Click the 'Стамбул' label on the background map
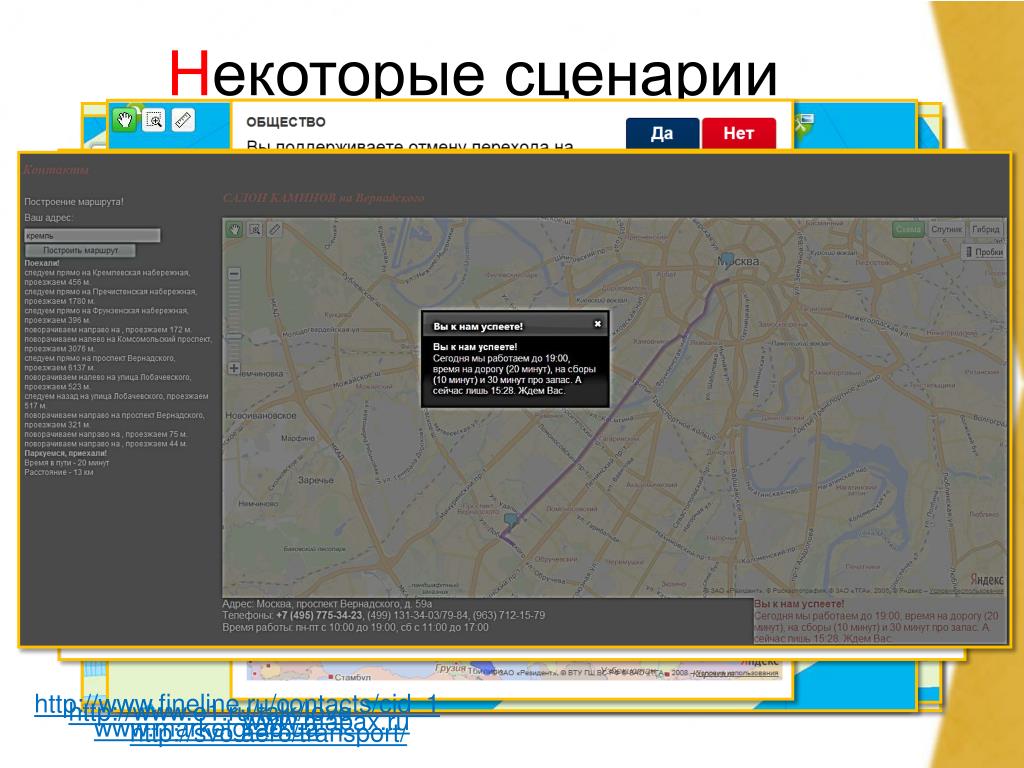Image resolution: width=1024 pixels, height=768 pixels. 353,677
